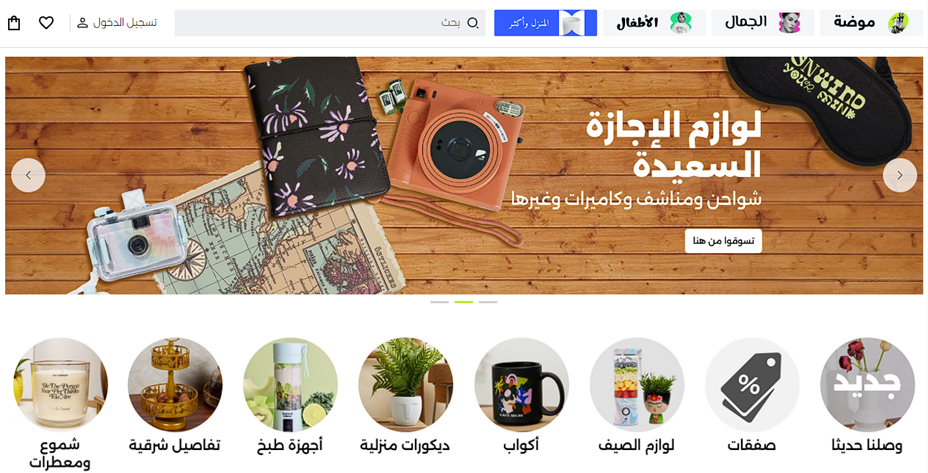Click the magnifier search icon
Screen dimensions: 928x473
click(473, 23)
